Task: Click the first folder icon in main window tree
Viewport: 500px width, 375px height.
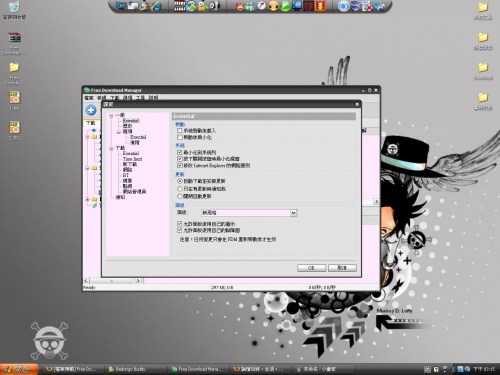Action: (x=94, y=137)
